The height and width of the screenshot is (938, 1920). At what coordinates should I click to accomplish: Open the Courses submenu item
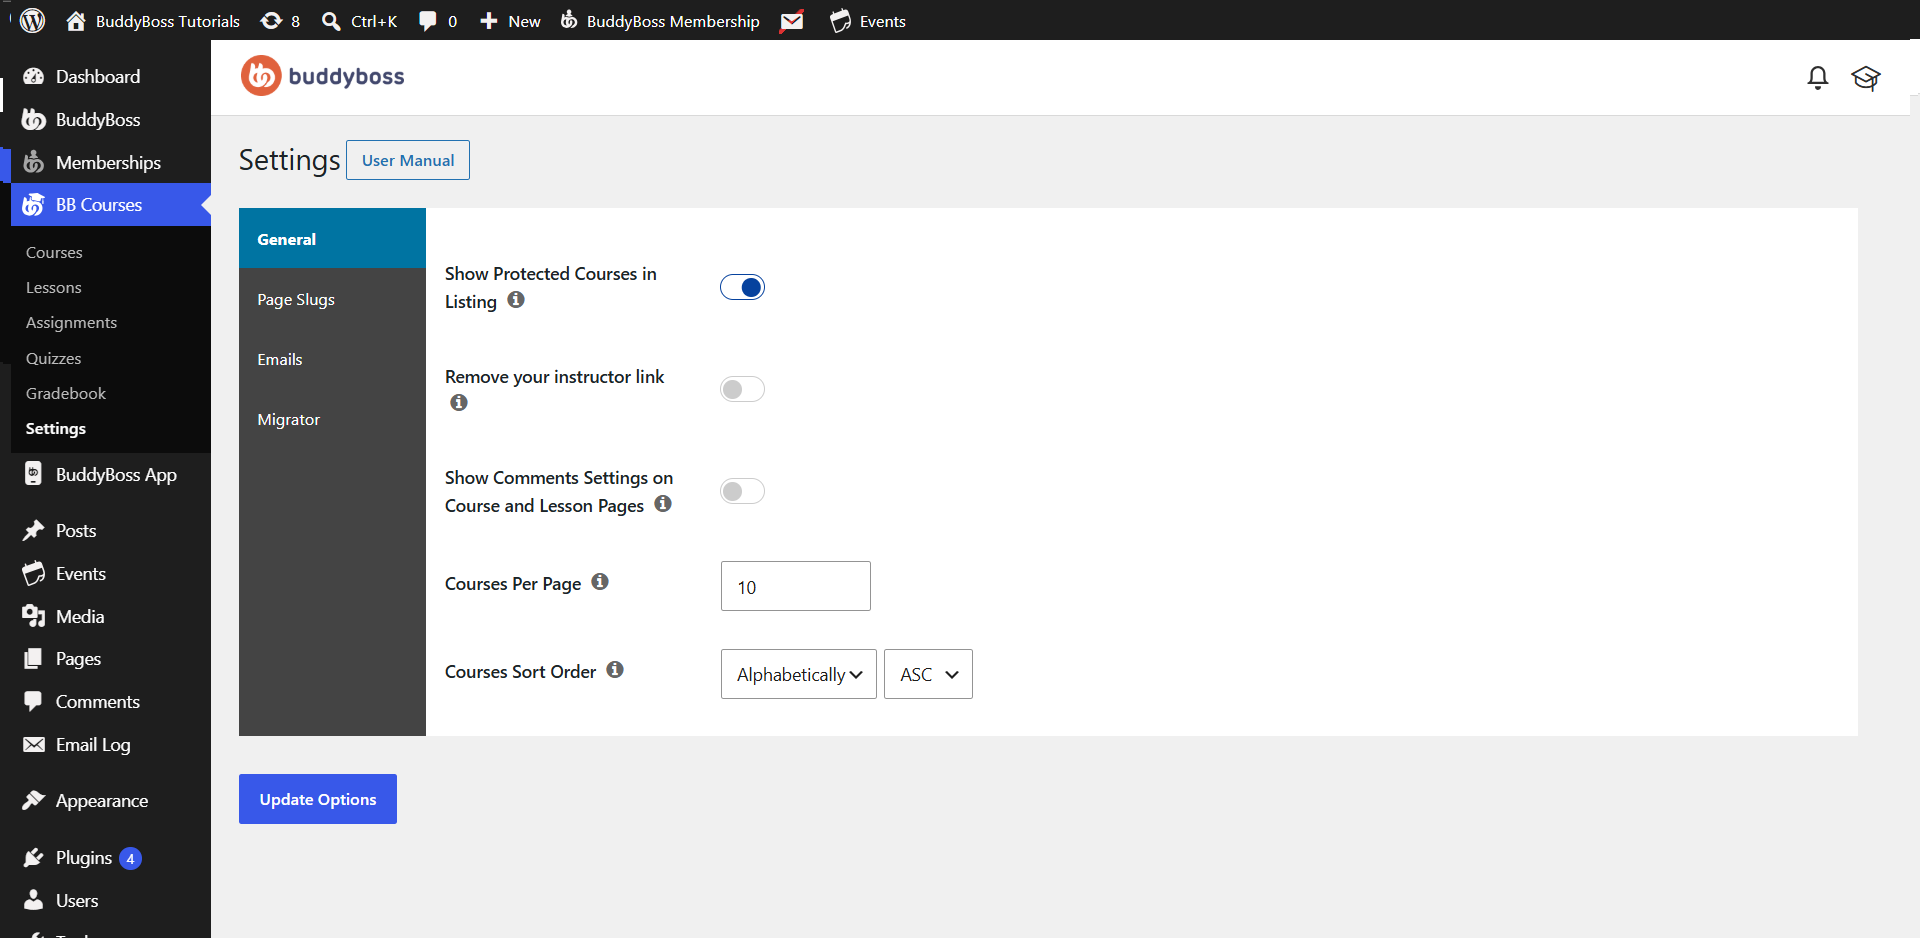pyautogui.click(x=54, y=252)
